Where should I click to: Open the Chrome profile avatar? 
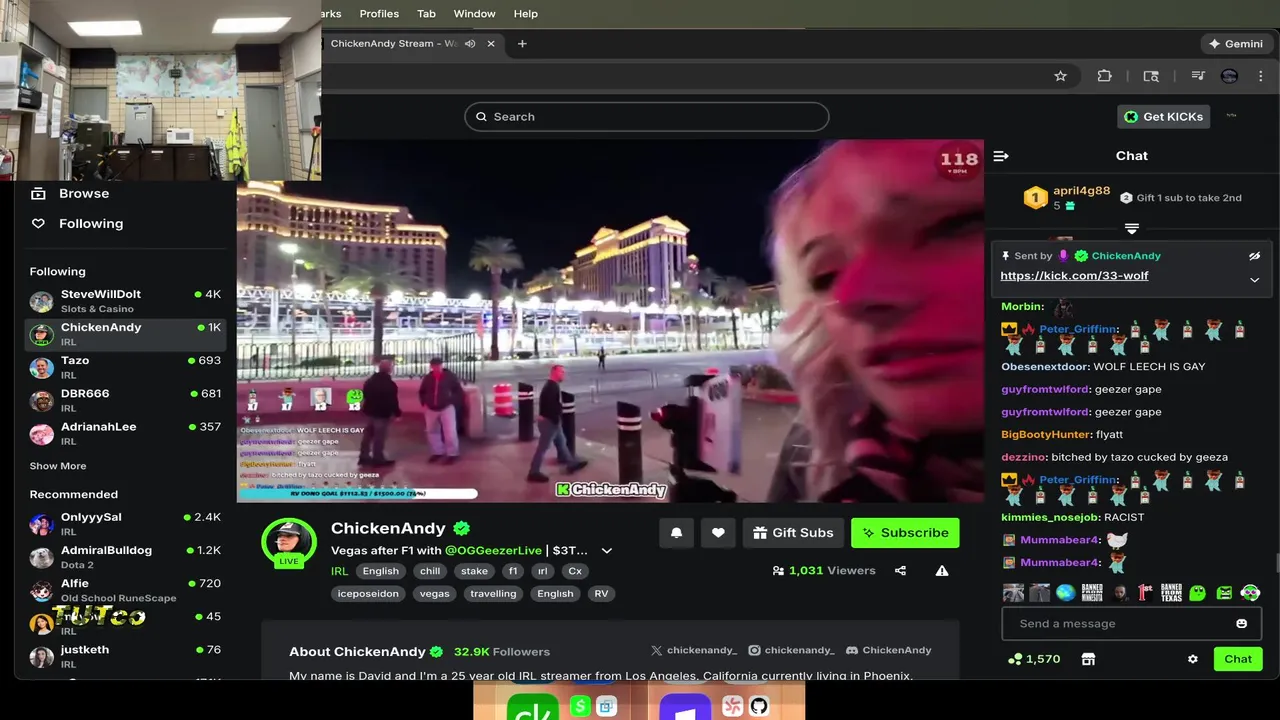(x=1229, y=76)
